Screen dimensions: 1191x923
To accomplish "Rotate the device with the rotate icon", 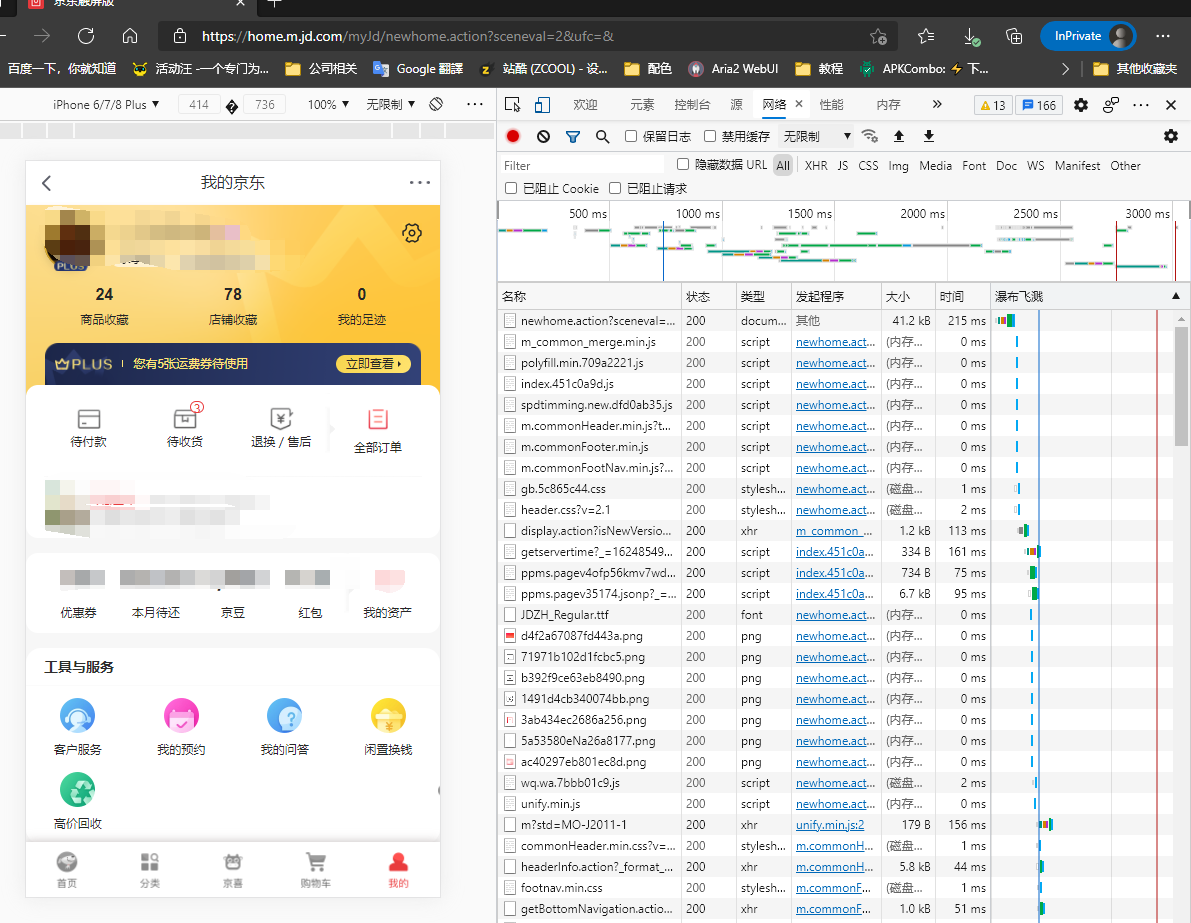I will pos(436,104).
